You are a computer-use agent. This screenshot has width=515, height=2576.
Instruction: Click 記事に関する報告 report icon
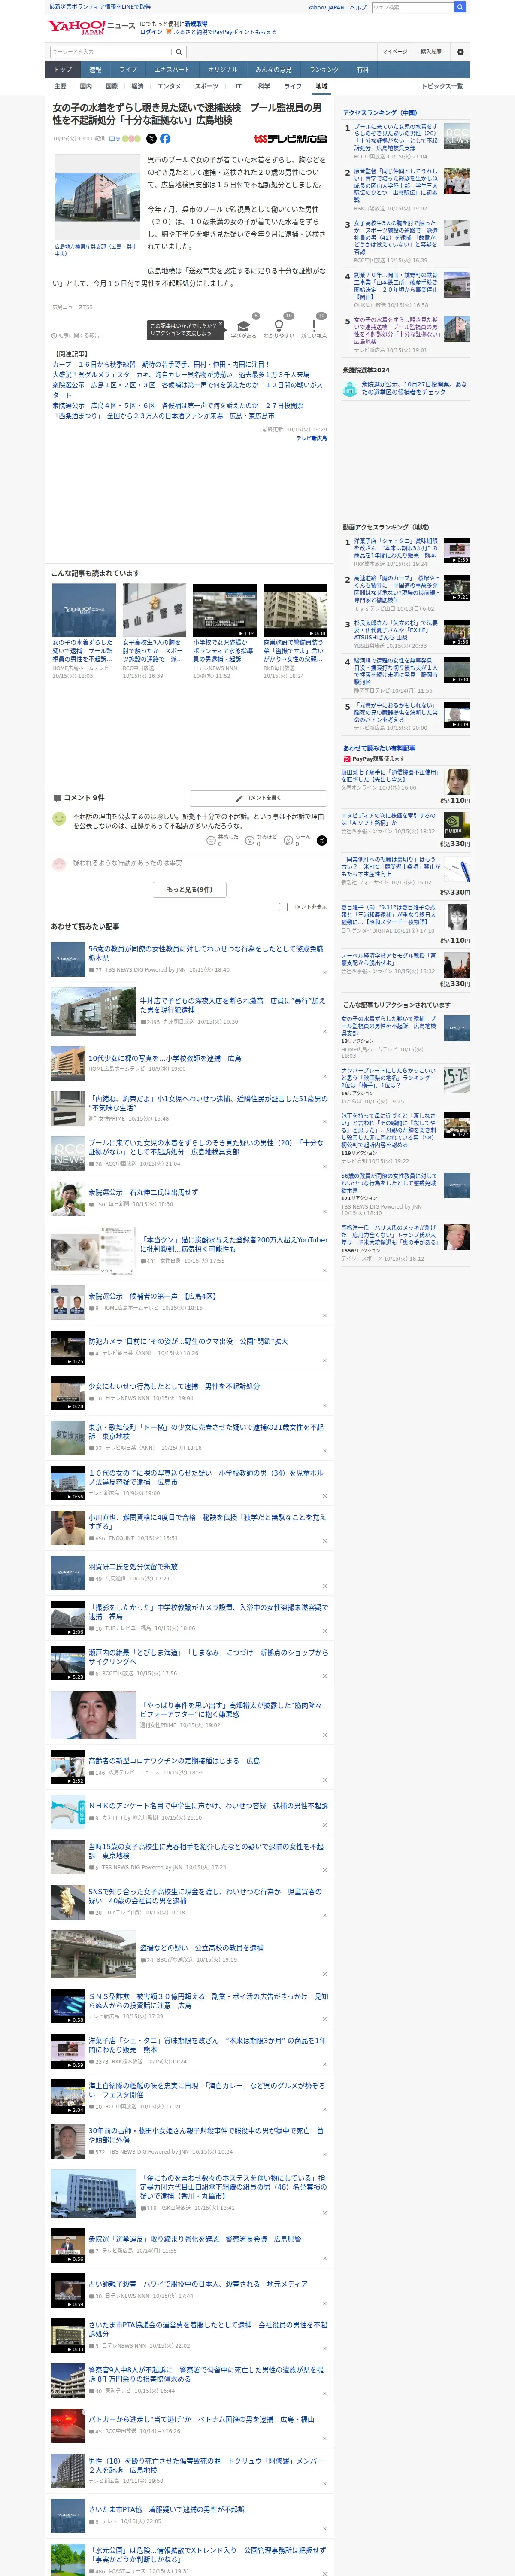tap(76, 336)
